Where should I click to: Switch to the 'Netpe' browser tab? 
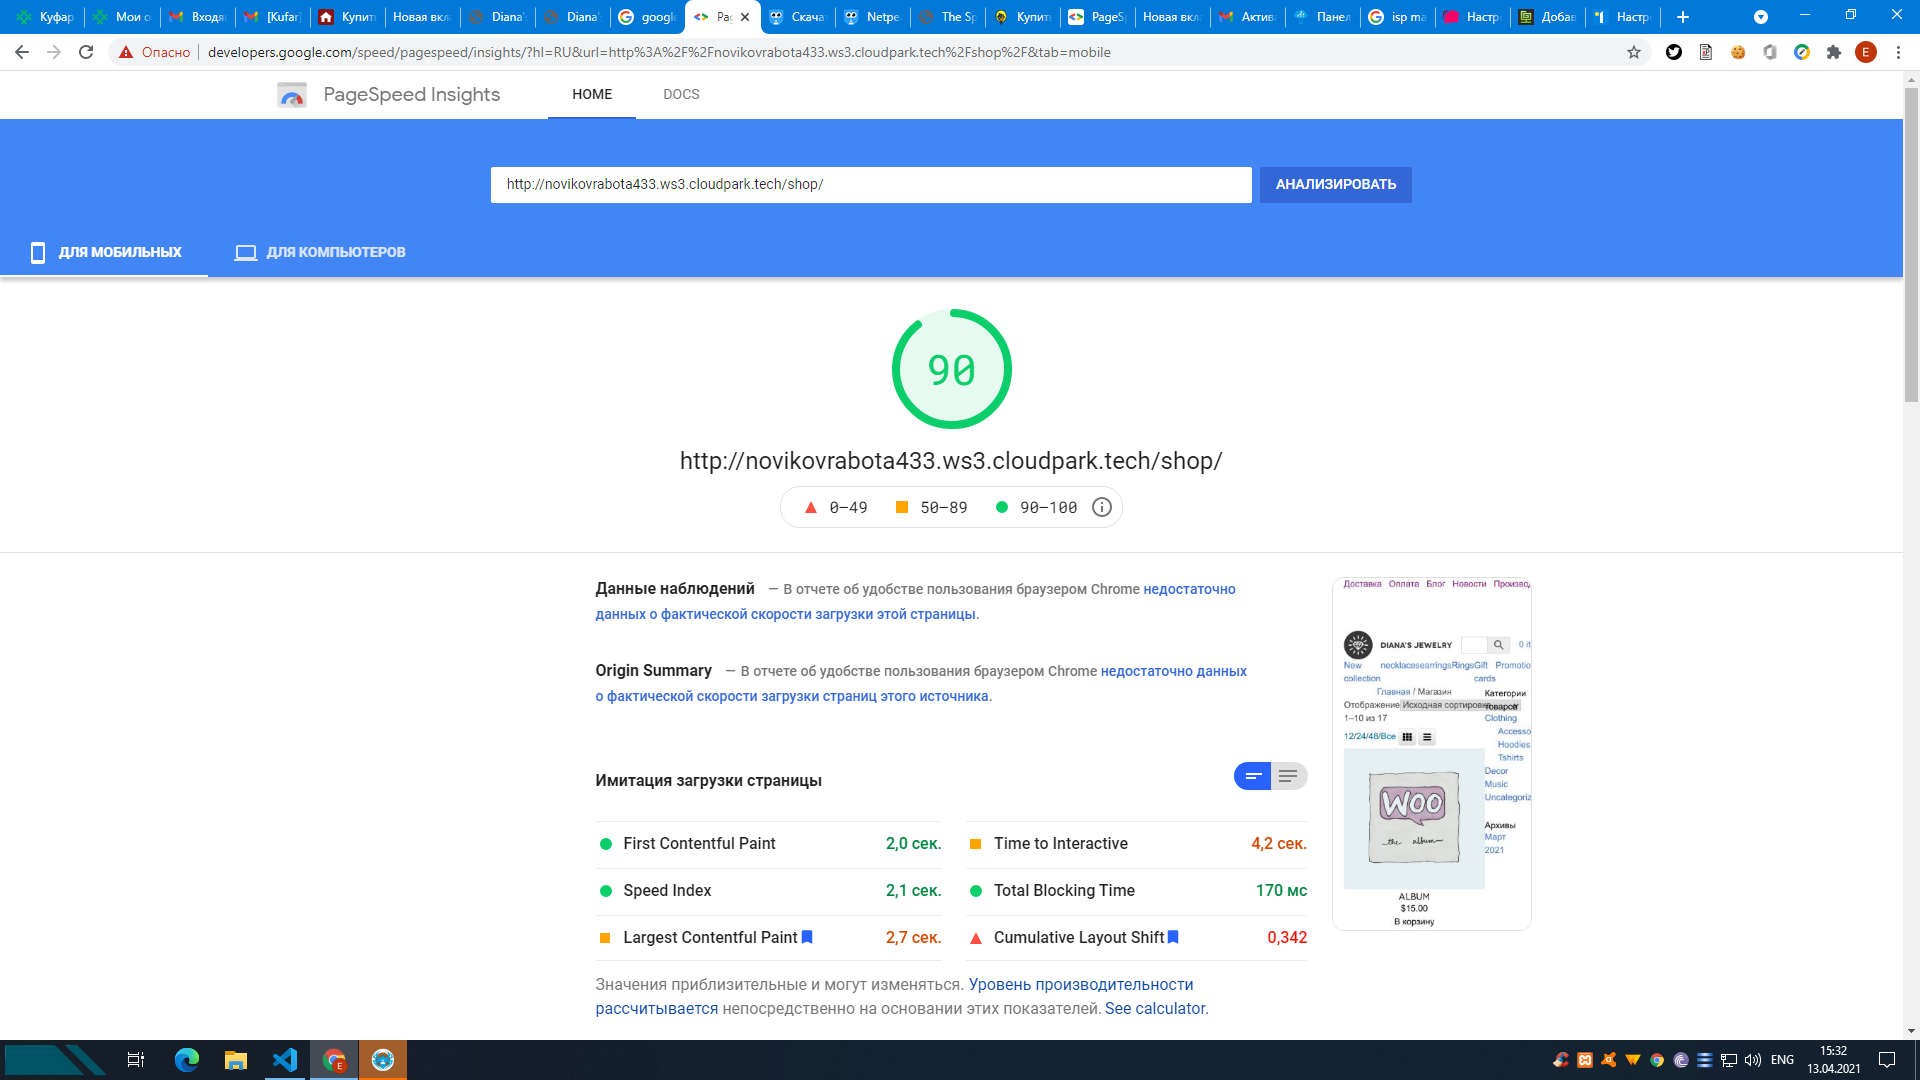[x=872, y=17]
